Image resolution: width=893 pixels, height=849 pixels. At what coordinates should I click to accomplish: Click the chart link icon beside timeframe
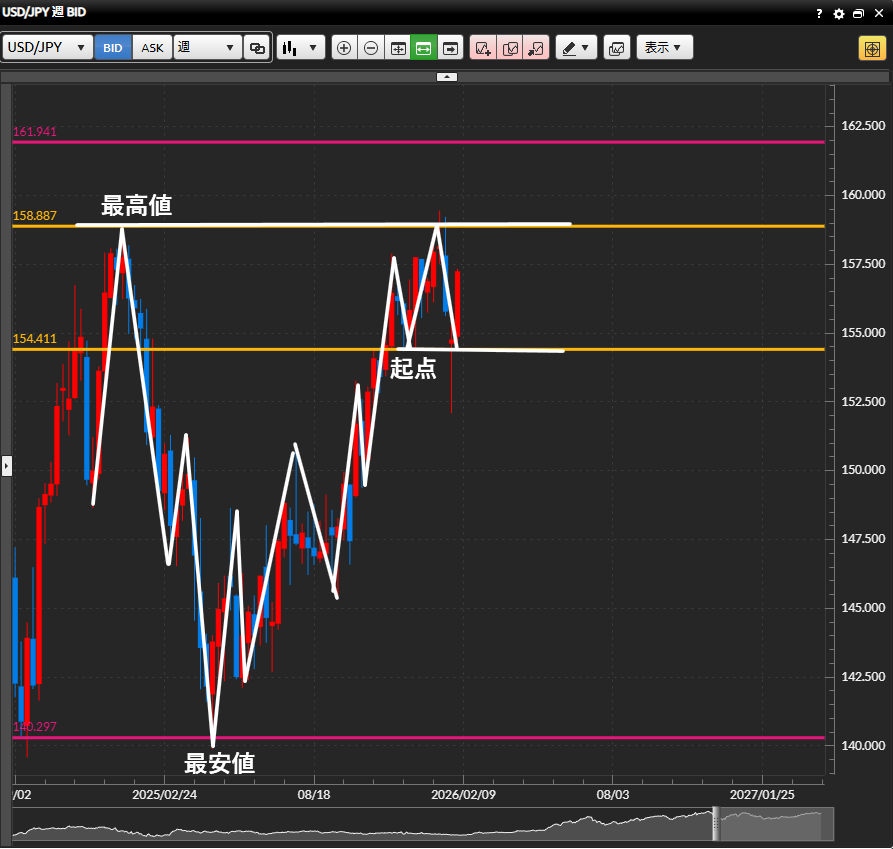pos(257,48)
